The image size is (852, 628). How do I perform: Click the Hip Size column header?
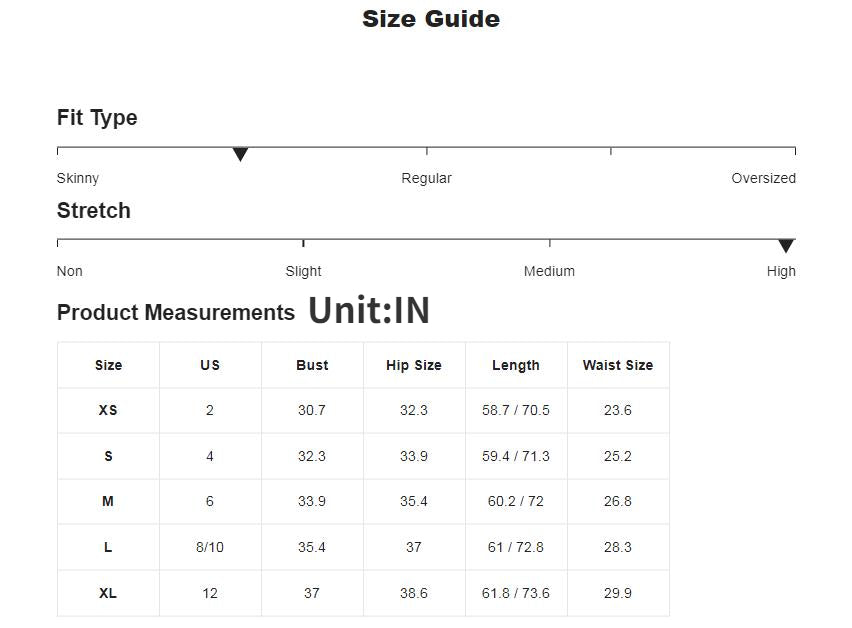click(414, 365)
